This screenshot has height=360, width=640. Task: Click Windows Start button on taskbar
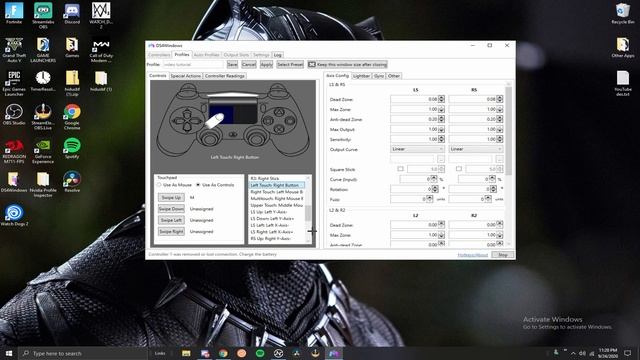point(9,353)
